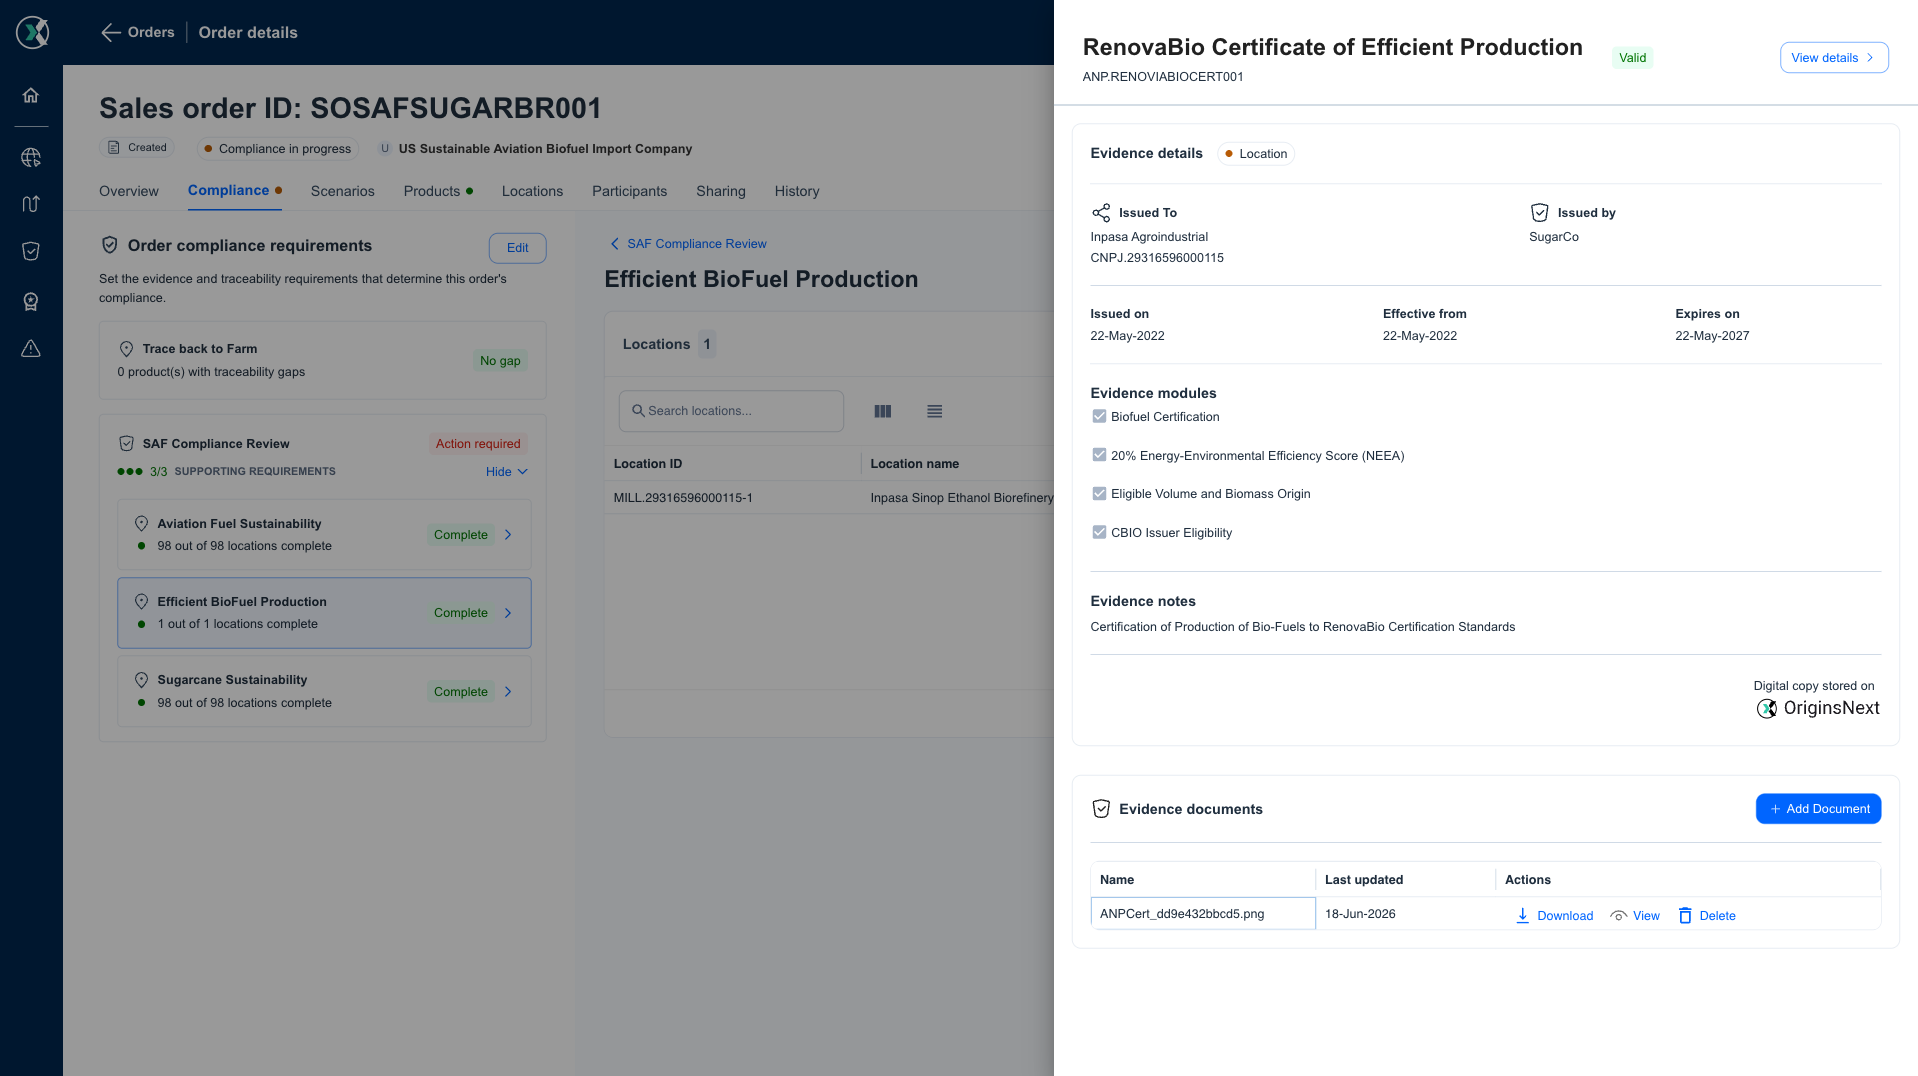This screenshot has width=1918, height=1076.
Task: Click the Created document icon badge
Action: coord(114,148)
